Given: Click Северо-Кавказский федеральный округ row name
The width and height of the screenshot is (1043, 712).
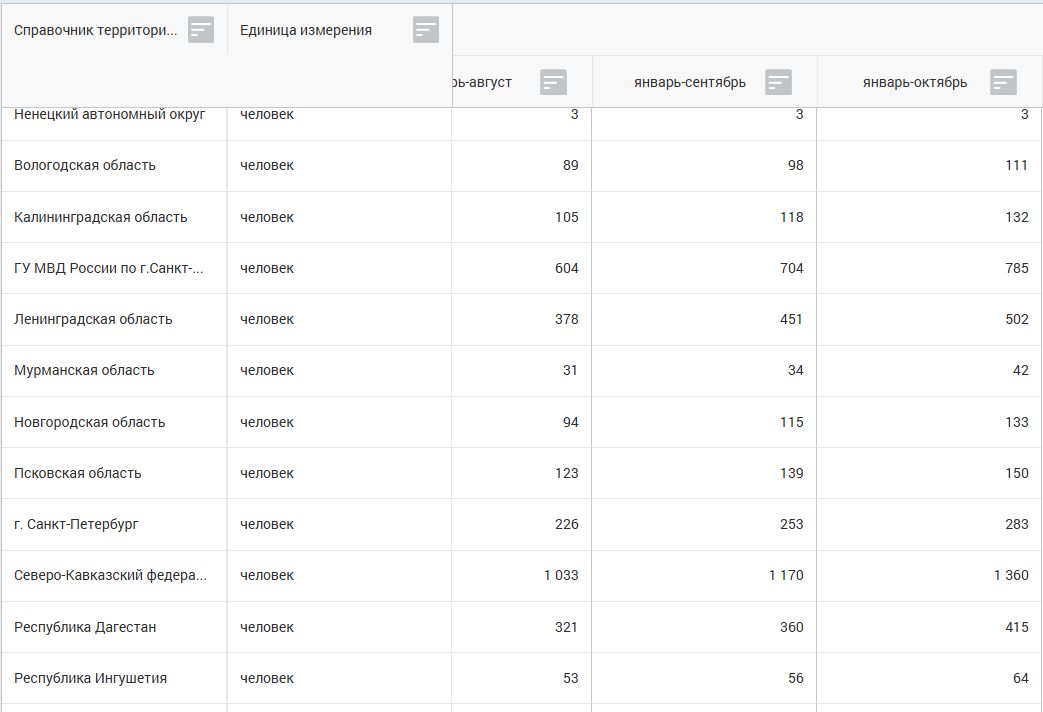Looking at the screenshot, I should tap(110, 575).
